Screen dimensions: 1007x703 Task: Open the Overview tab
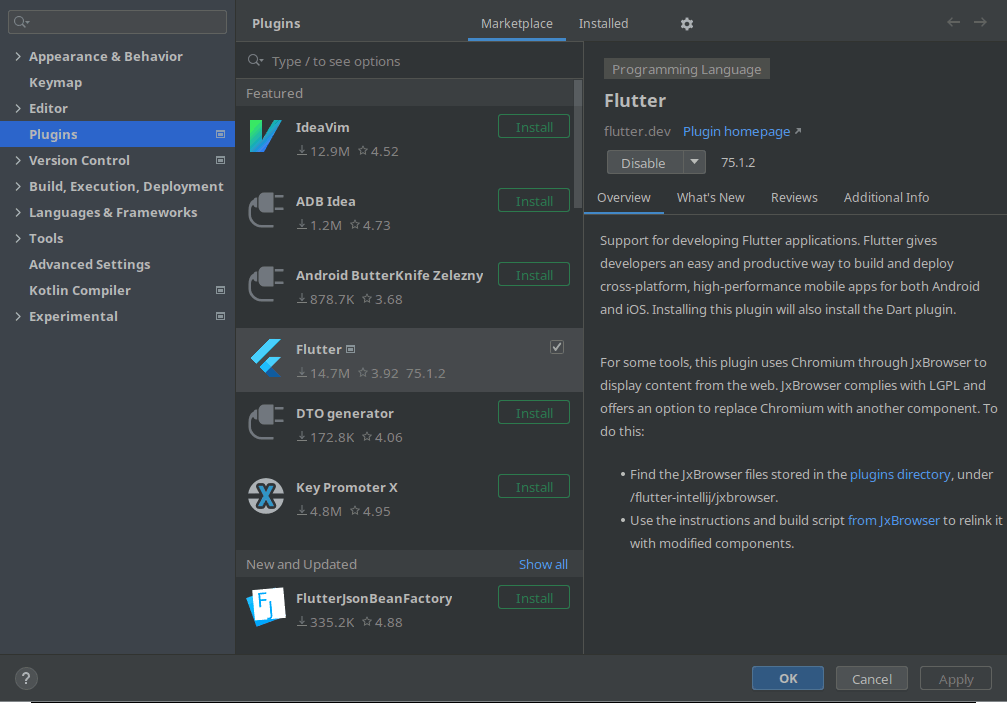pos(624,198)
